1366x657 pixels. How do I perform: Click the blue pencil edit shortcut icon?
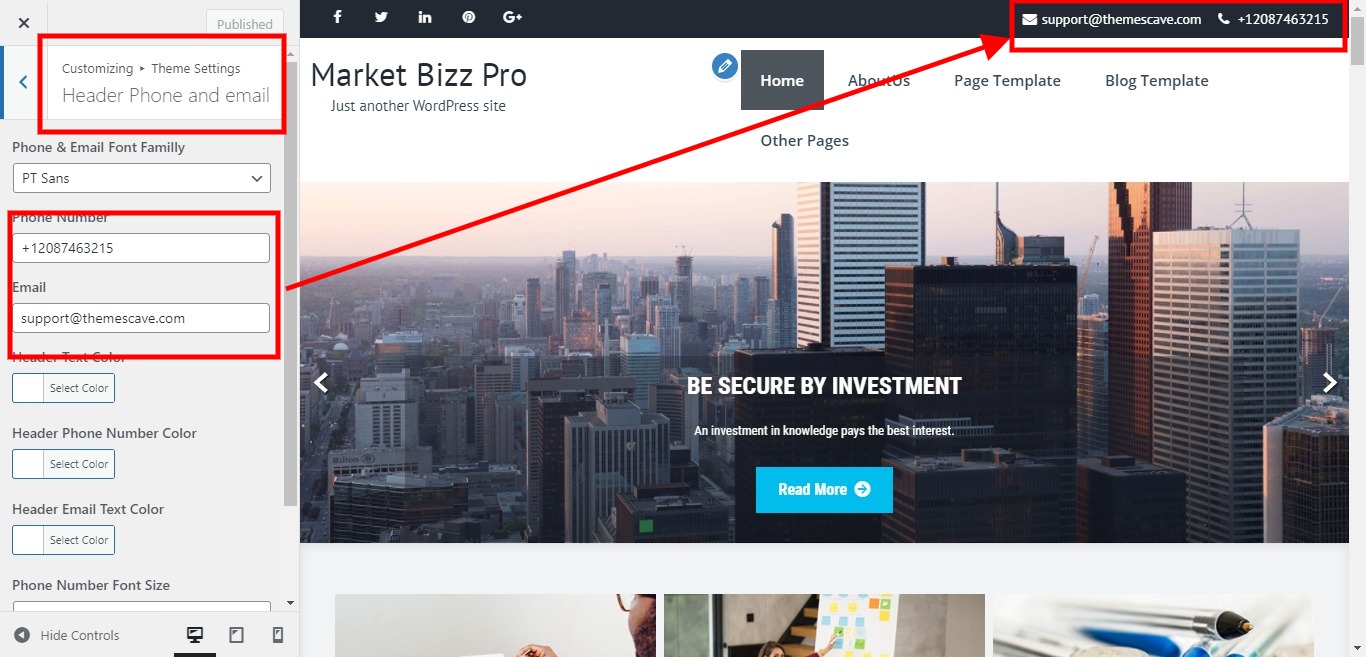pos(724,66)
